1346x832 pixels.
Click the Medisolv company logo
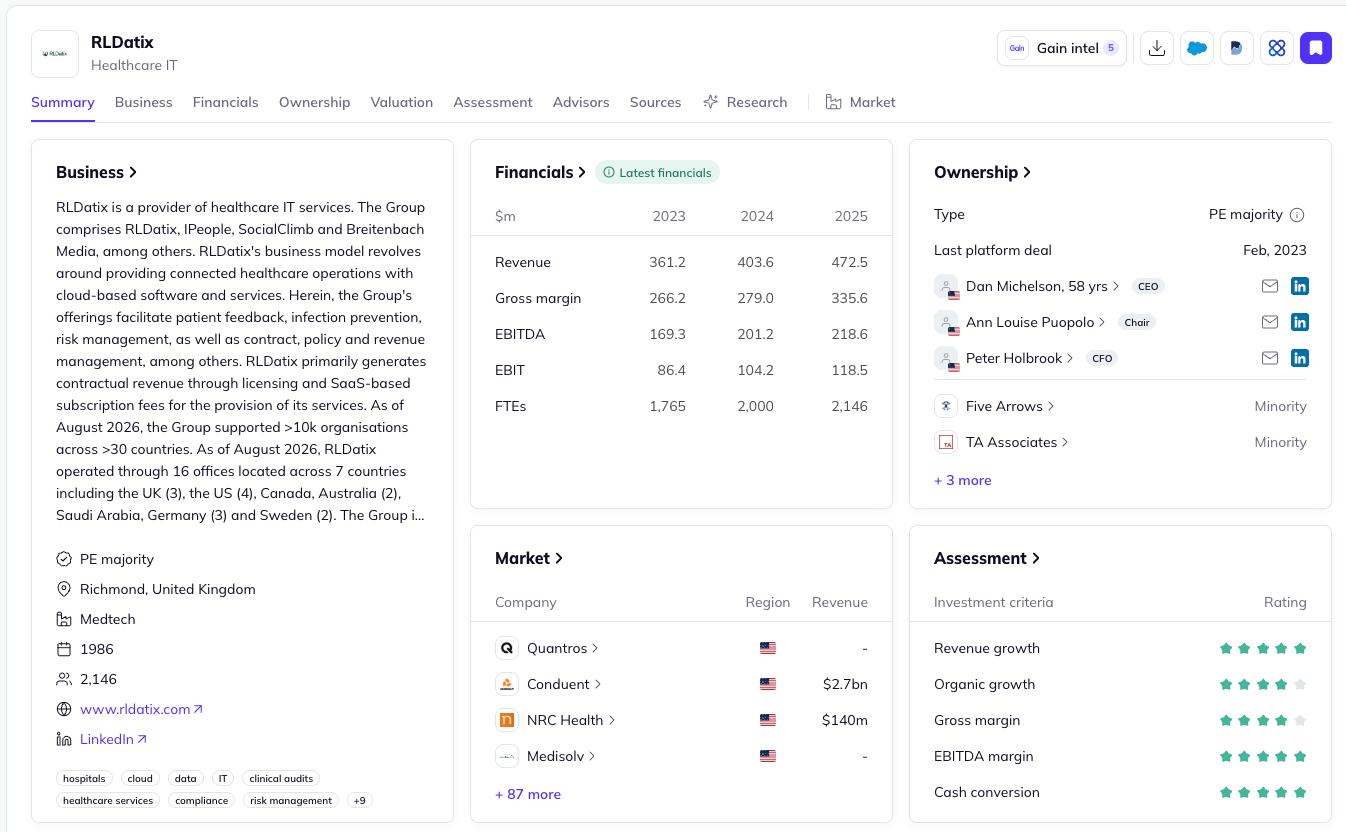pyautogui.click(x=507, y=756)
